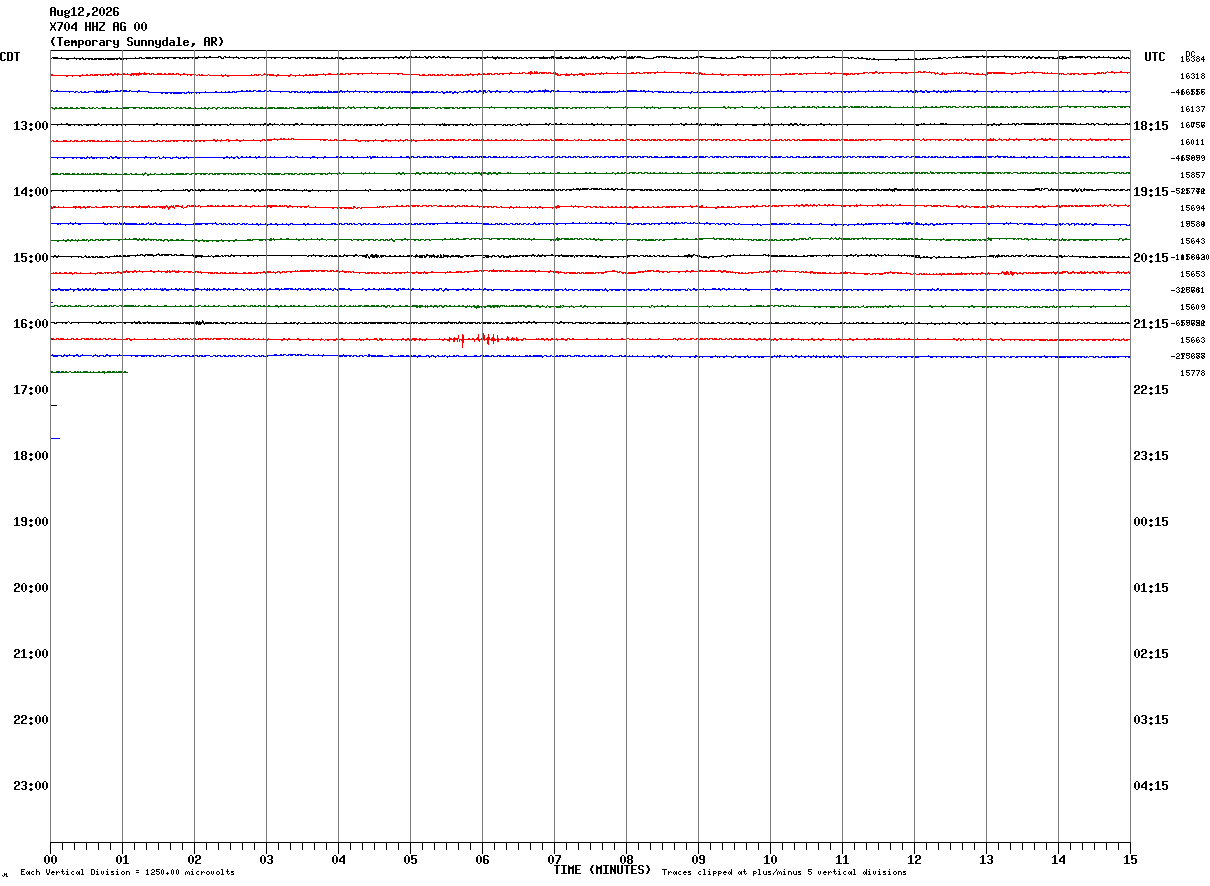Select minute 06 on the time axis
The width and height of the screenshot is (1210, 886).
point(482,859)
